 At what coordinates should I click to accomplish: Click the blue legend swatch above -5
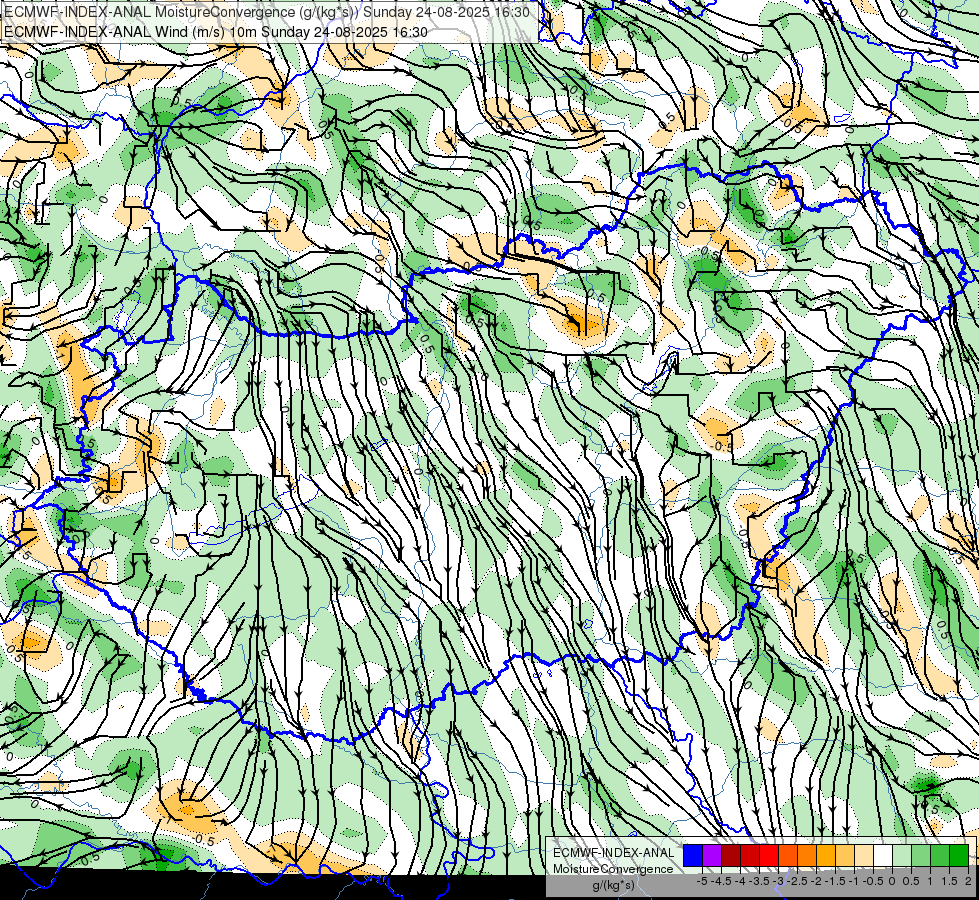[693, 856]
